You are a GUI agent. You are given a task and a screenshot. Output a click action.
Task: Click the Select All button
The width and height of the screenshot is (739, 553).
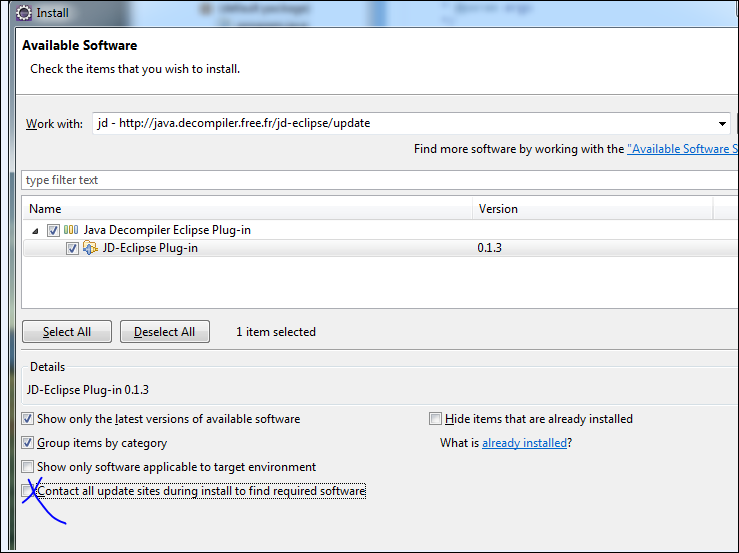point(67,332)
